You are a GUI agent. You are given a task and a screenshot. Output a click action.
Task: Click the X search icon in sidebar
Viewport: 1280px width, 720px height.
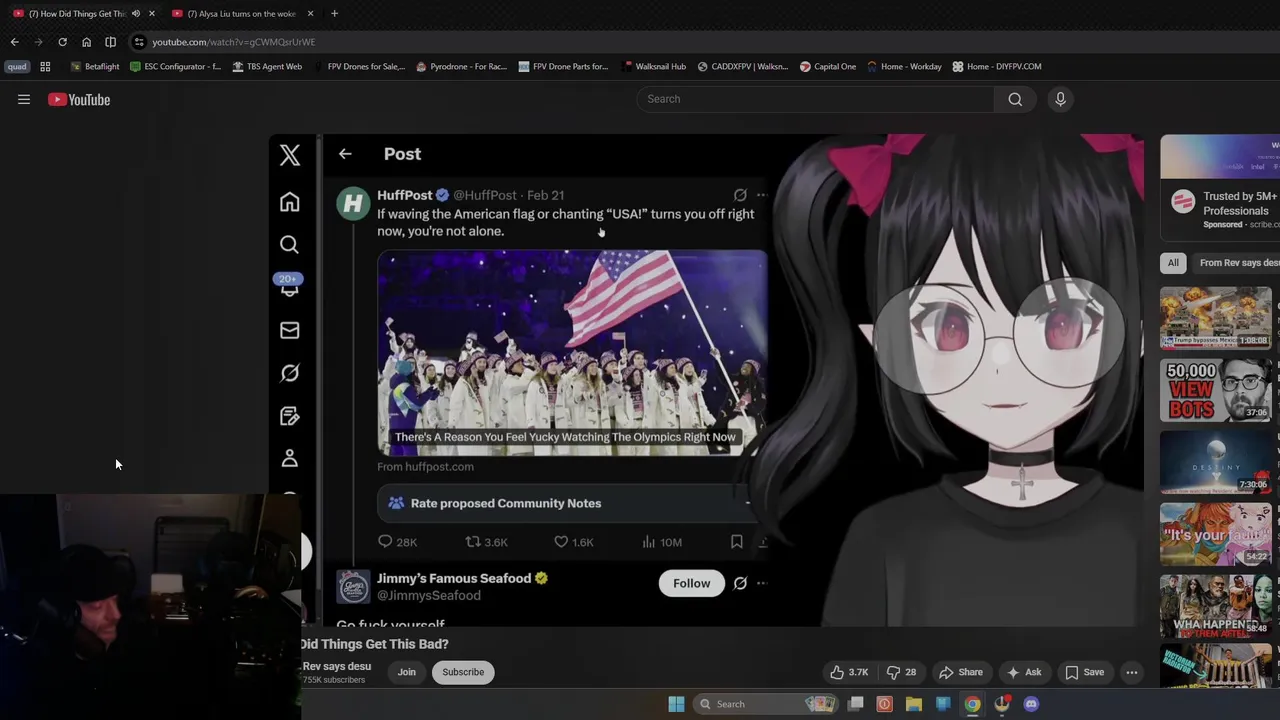coord(289,245)
